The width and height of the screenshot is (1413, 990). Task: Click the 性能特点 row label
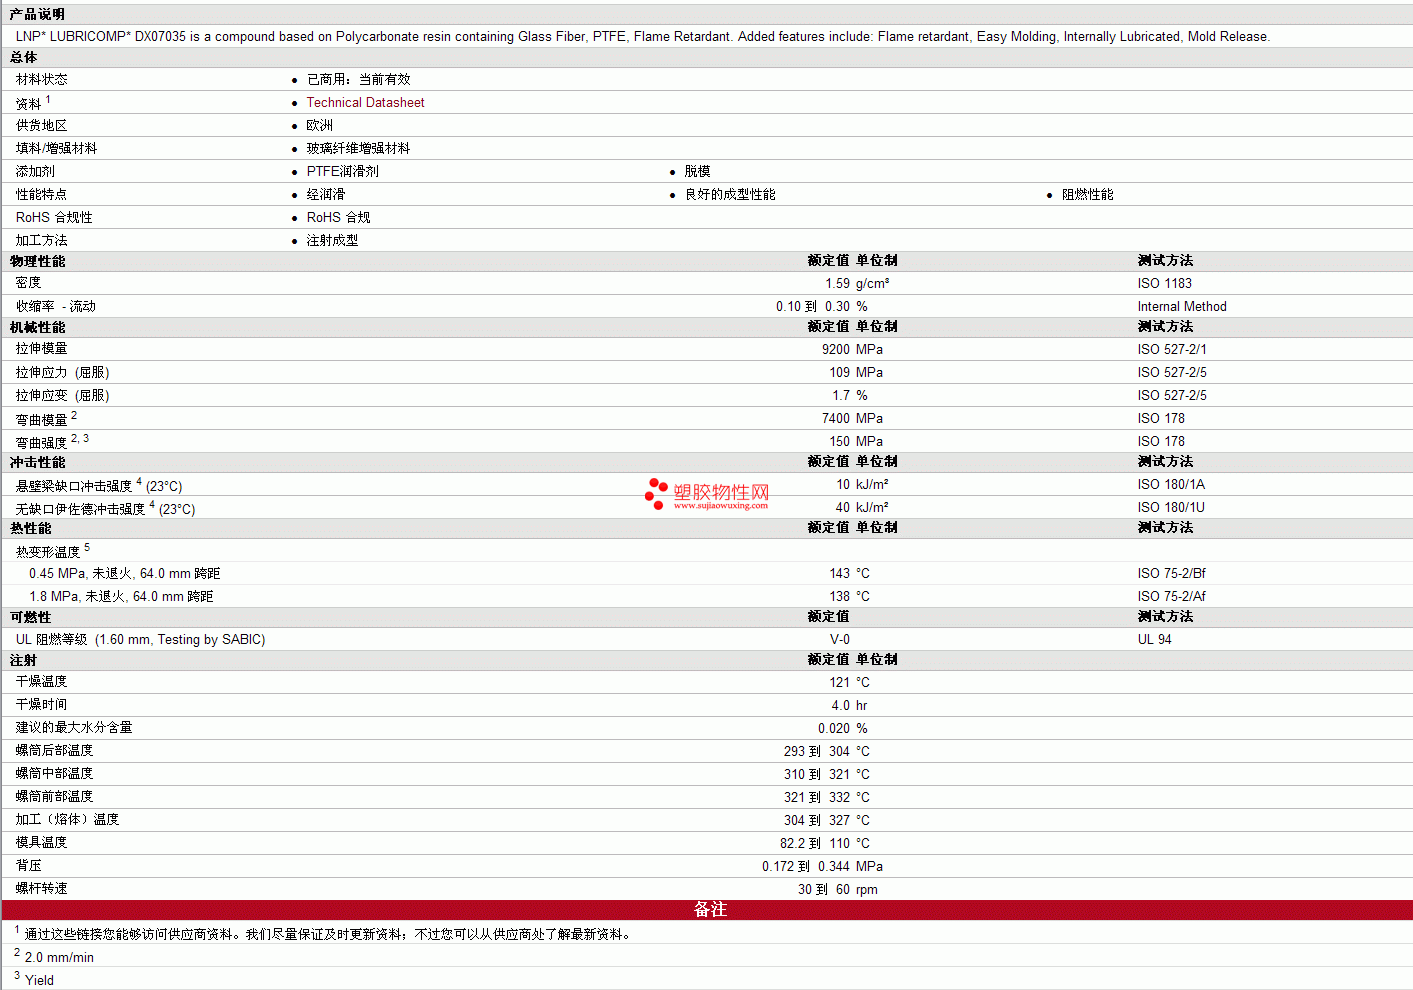pos(42,194)
